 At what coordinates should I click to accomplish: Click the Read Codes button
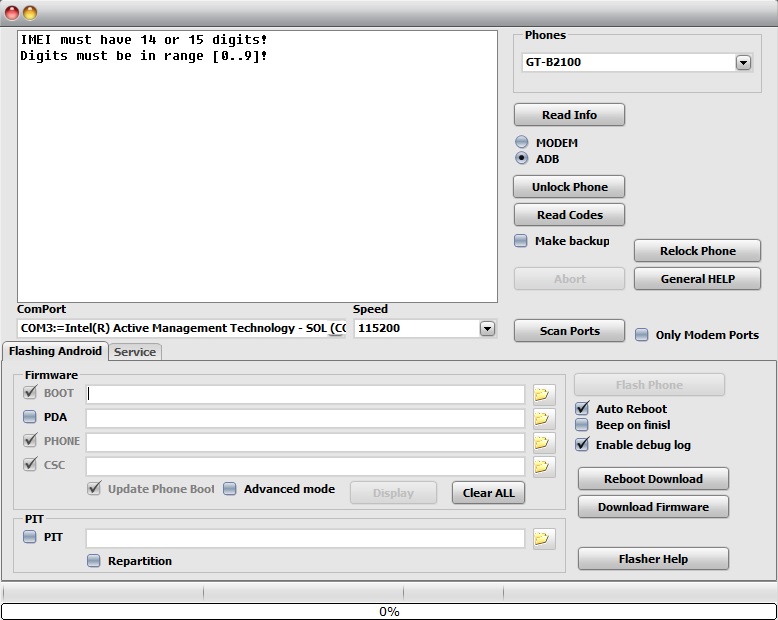pos(569,215)
